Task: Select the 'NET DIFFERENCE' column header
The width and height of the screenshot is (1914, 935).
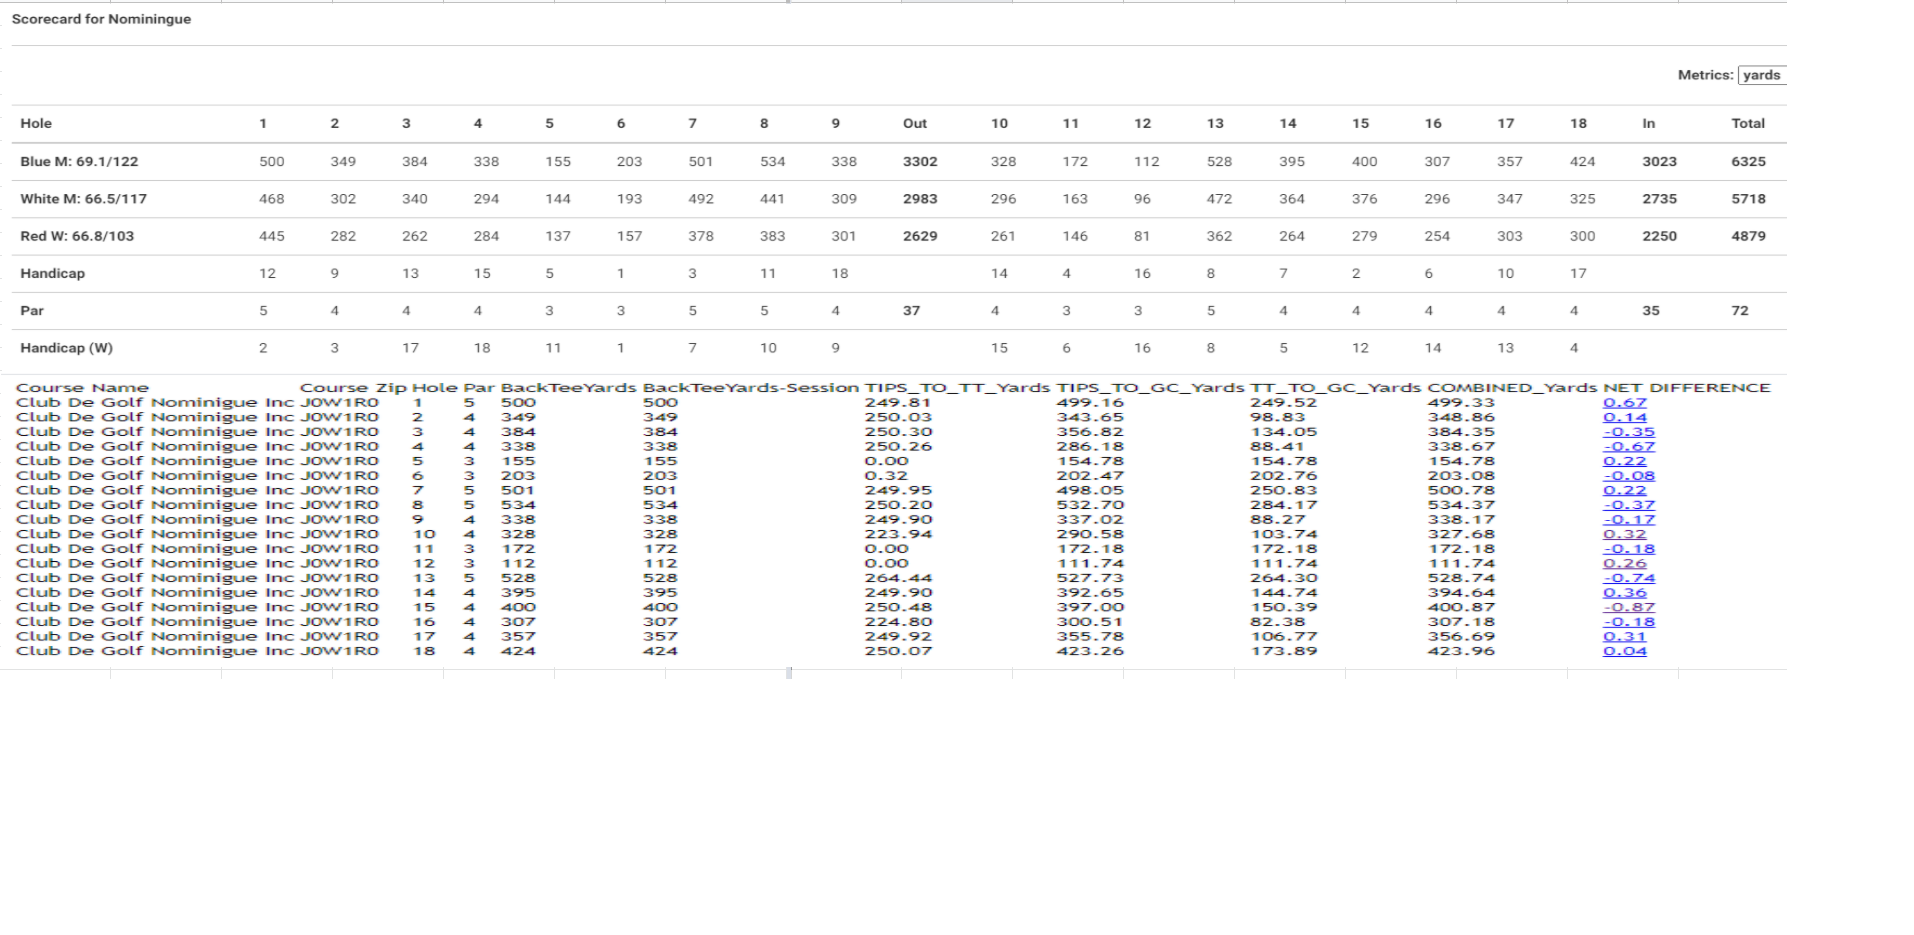Action: pyautogui.click(x=1686, y=388)
